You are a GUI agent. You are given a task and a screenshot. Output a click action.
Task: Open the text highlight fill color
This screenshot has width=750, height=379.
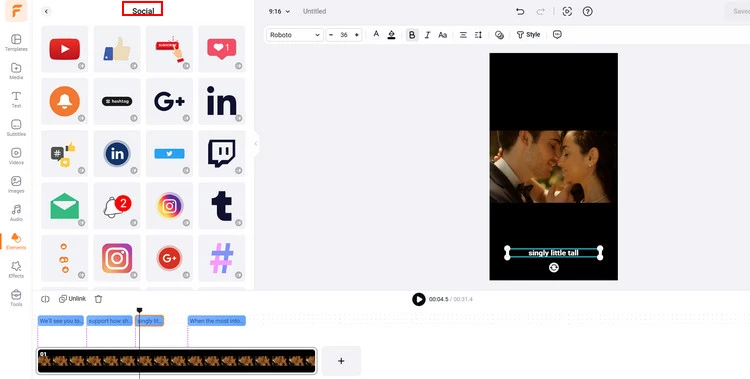click(391, 34)
